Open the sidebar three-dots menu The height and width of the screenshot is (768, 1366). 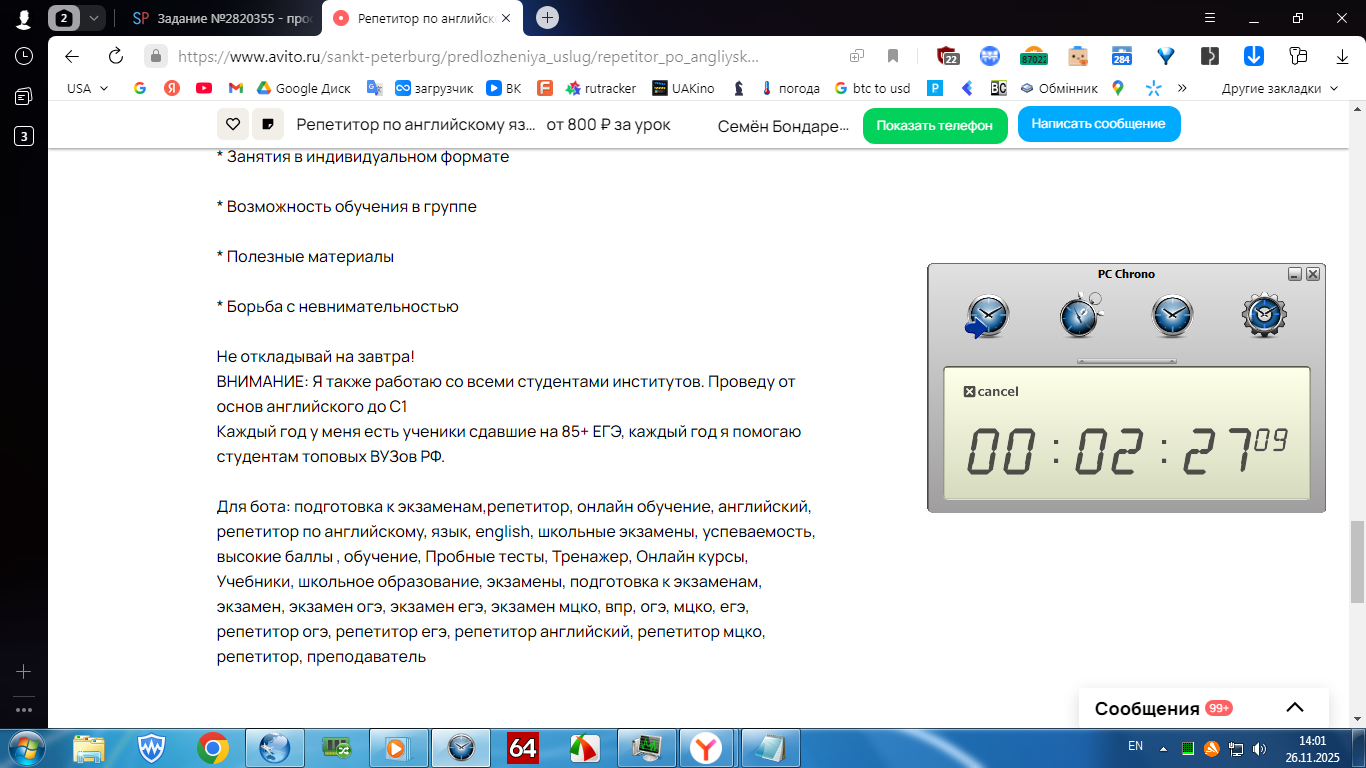coord(23,710)
